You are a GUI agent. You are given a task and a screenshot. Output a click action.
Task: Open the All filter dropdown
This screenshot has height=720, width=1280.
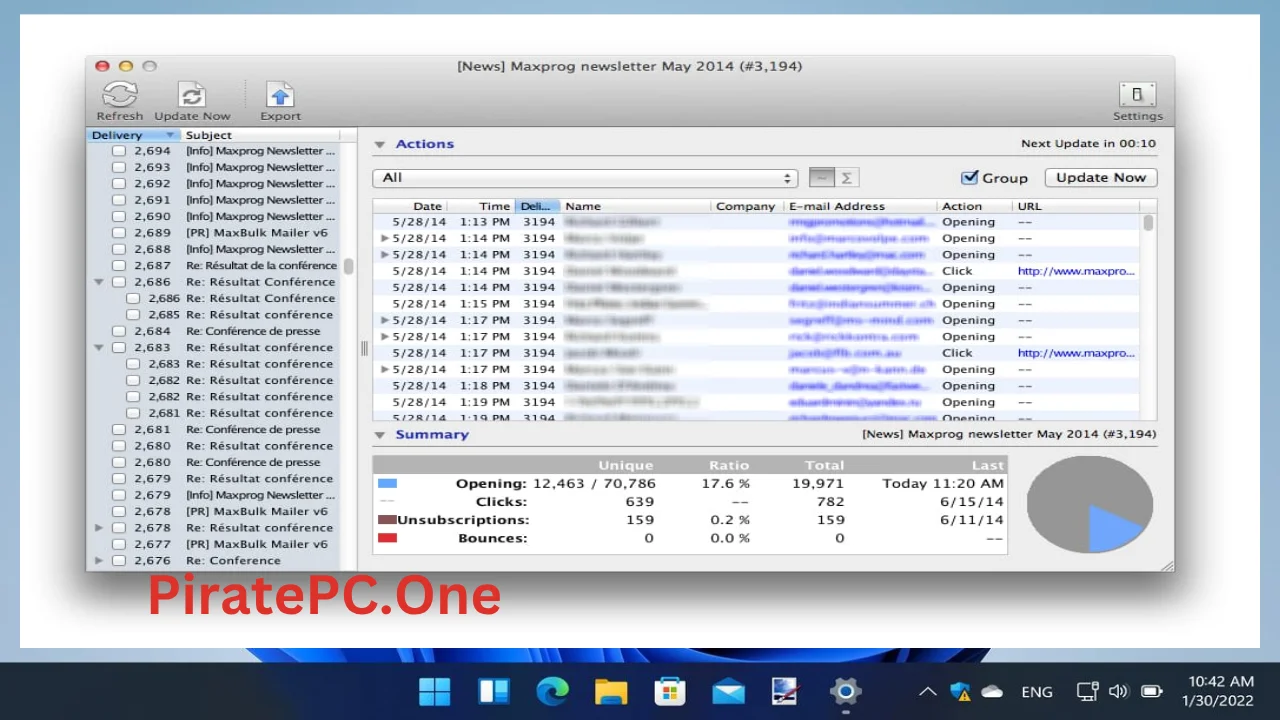pyautogui.click(x=585, y=178)
